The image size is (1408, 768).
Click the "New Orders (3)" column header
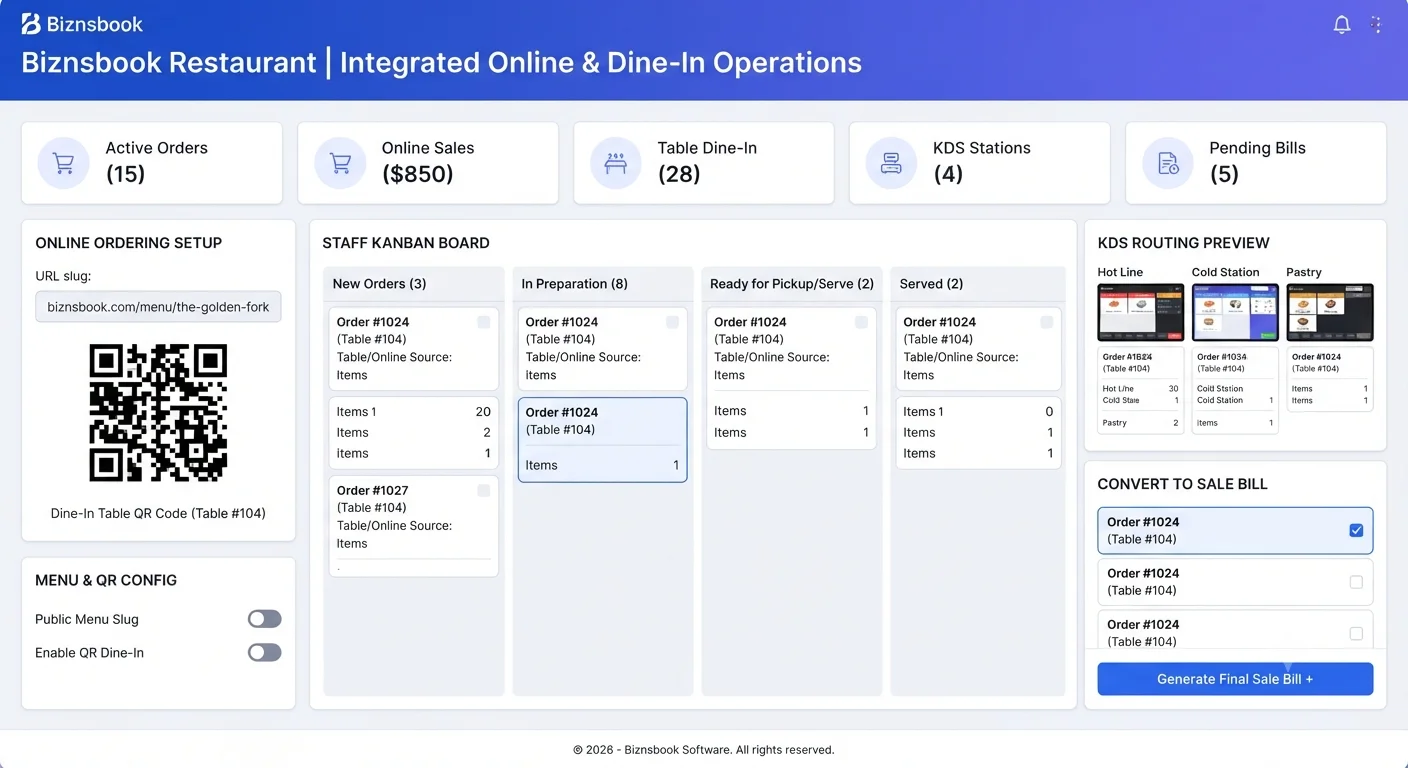(380, 284)
